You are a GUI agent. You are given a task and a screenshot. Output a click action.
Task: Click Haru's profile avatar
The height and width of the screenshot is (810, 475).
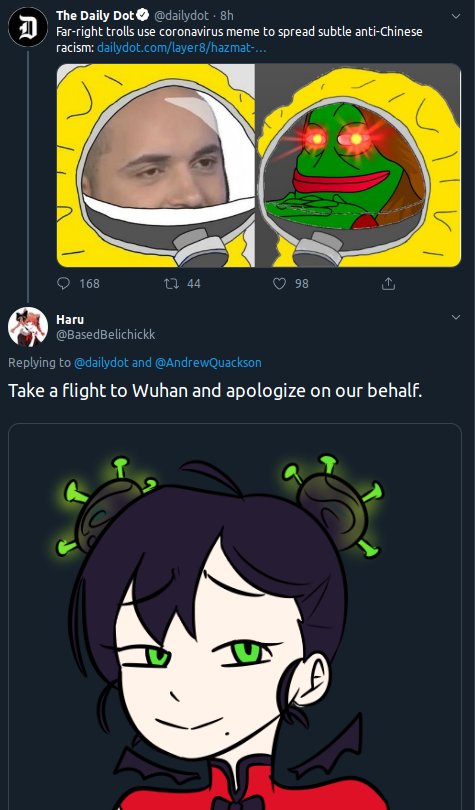[28, 326]
